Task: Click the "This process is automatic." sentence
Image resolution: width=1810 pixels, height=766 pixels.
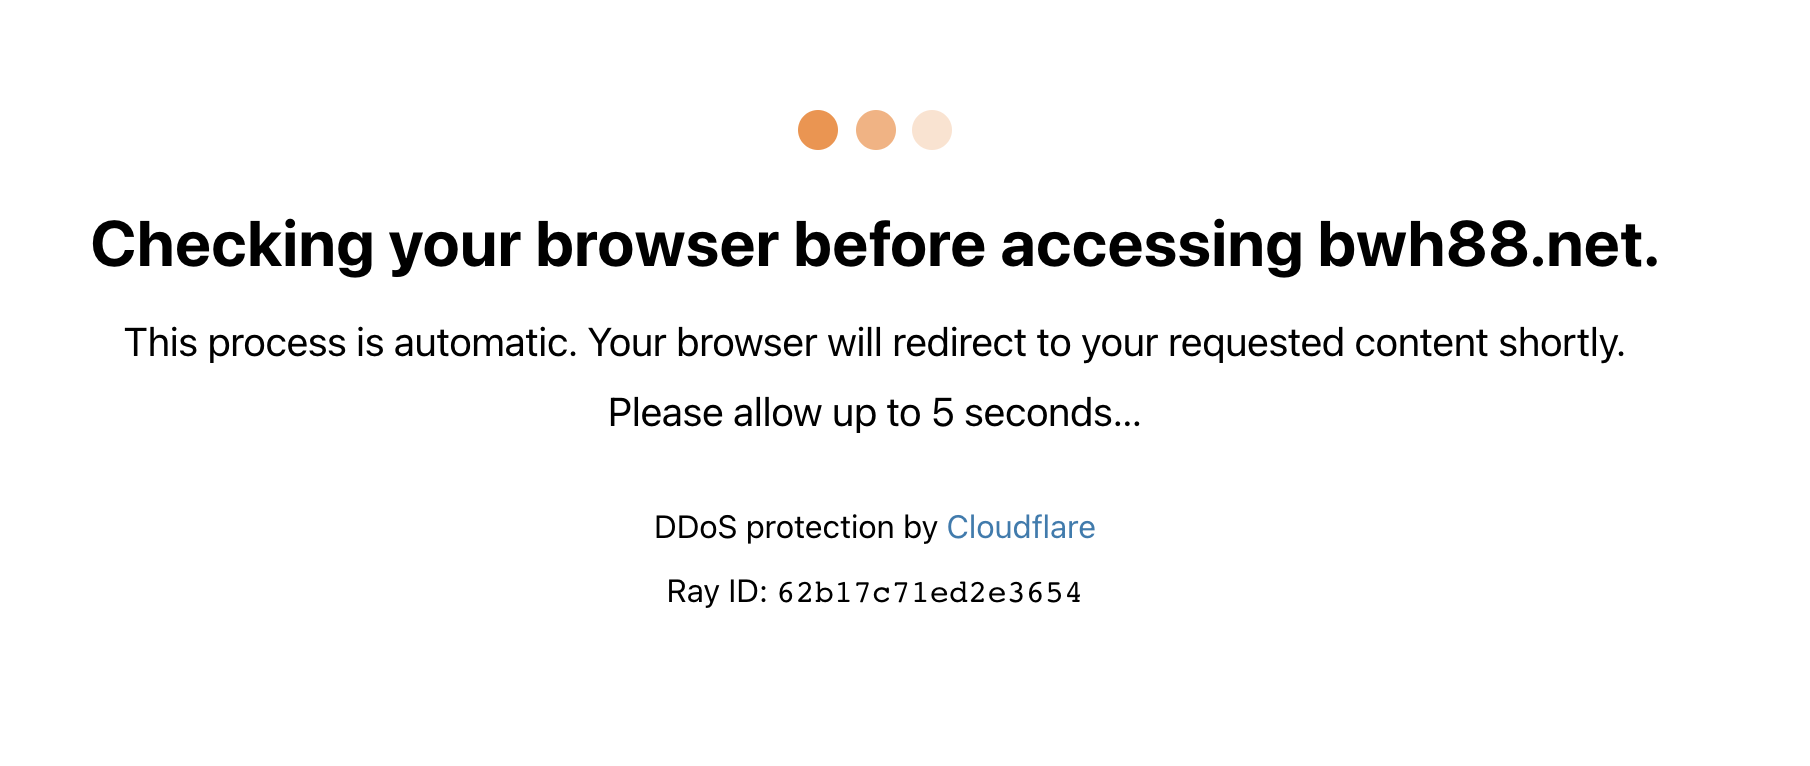Action: [350, 343]
